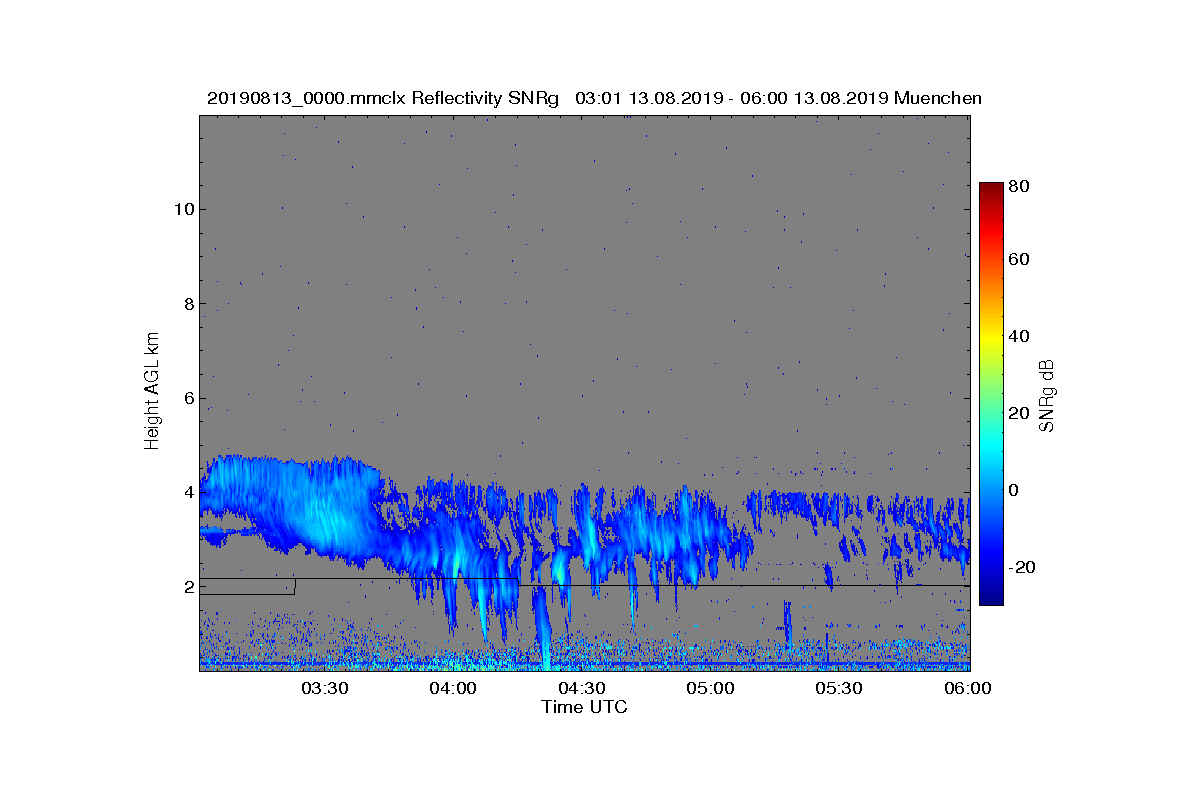Click the plot title text beginning 20190813_0000.mmclx
1200x800 pixels.
[594, 98]
